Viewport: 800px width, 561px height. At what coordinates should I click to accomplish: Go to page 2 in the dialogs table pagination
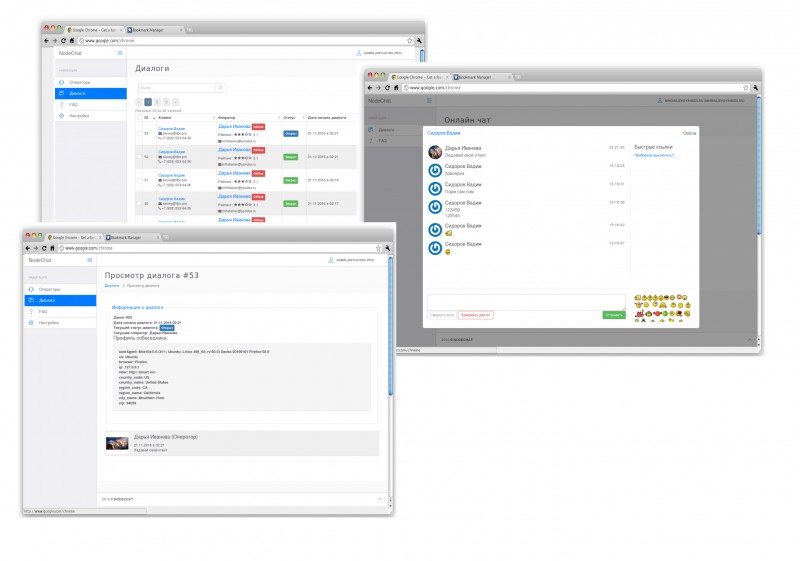pyautogui.click(x=157, y=102)
